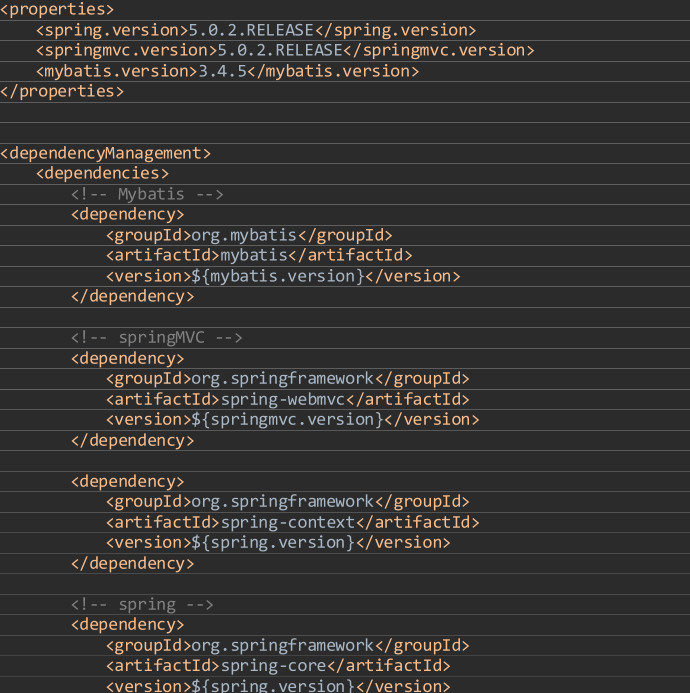The width and height of the screenshot is (690, 693).
Task: Select the artifactId spring-webmvc line
Action: tap(287, 400)
